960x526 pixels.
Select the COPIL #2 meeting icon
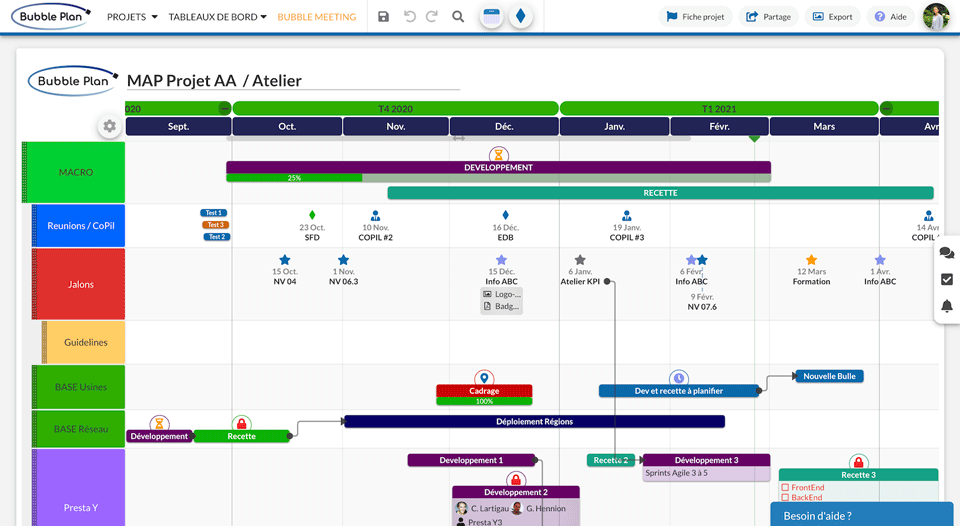(x=375, y=216)
